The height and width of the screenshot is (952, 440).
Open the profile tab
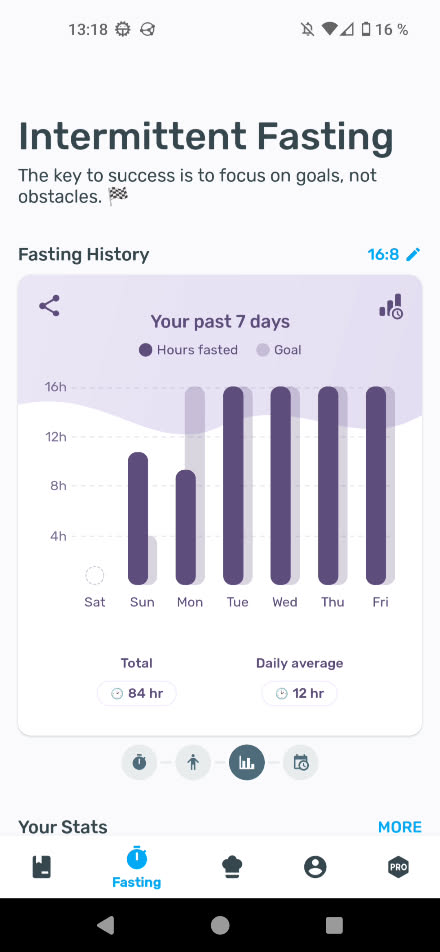click(x=315, y=867)
